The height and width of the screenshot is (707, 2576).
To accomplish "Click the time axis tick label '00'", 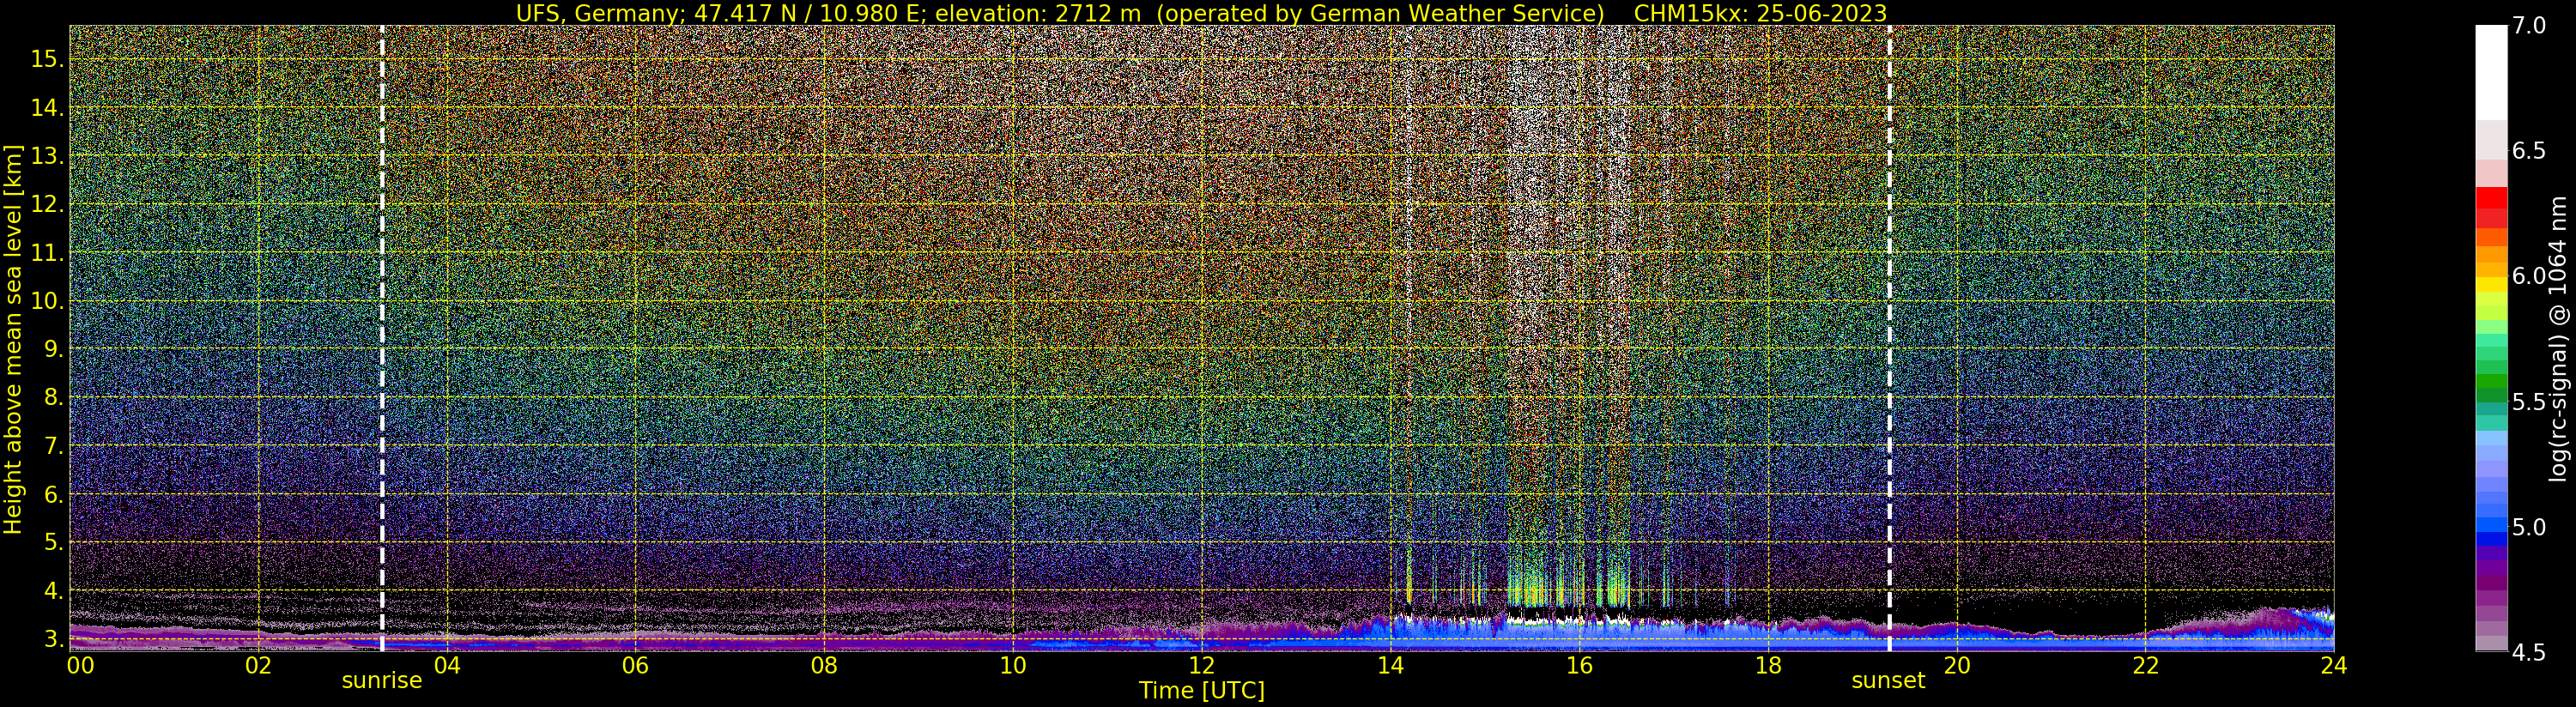I will pyautogui.click(x=79, y=665).
